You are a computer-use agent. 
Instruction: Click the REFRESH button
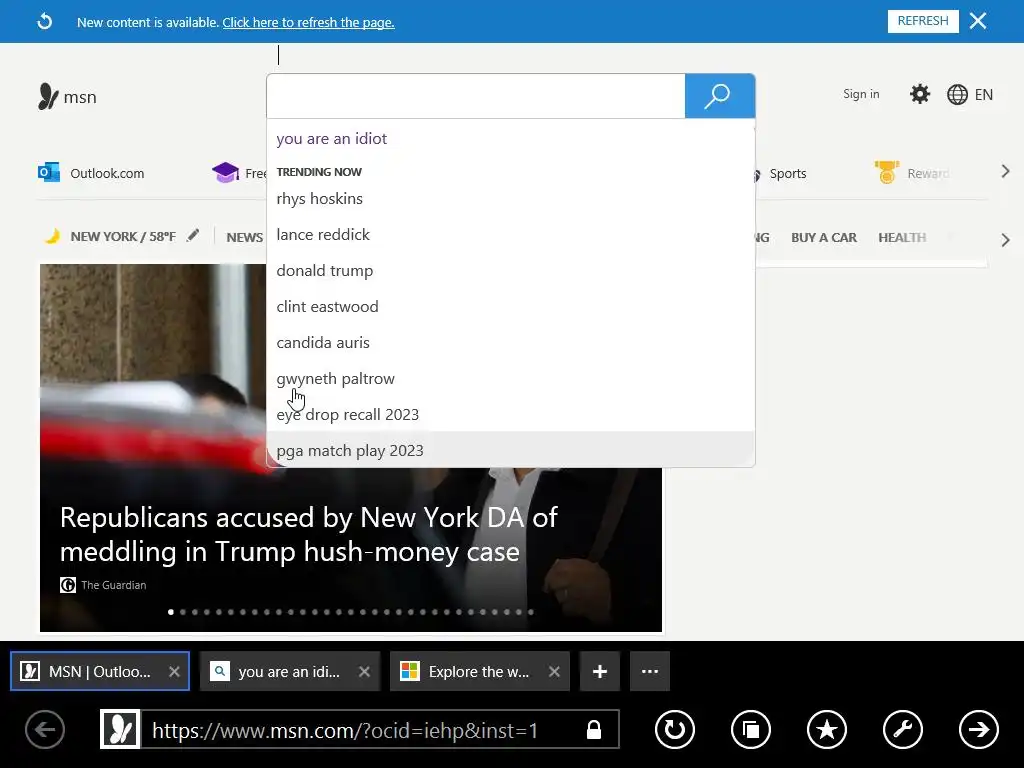923,21
